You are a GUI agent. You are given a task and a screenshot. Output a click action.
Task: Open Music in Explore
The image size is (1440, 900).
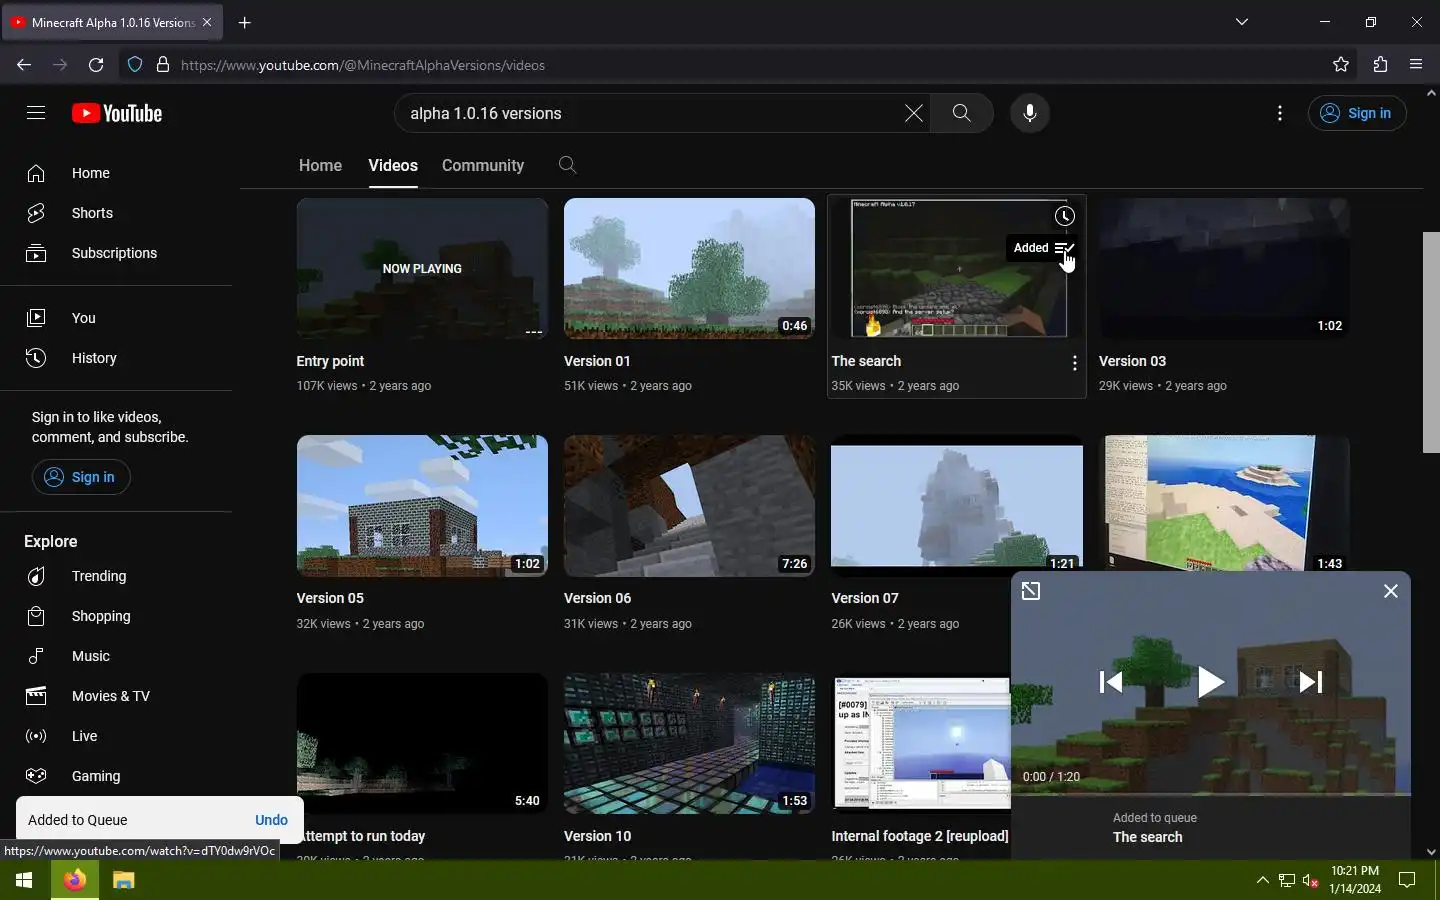click(116, 656)
